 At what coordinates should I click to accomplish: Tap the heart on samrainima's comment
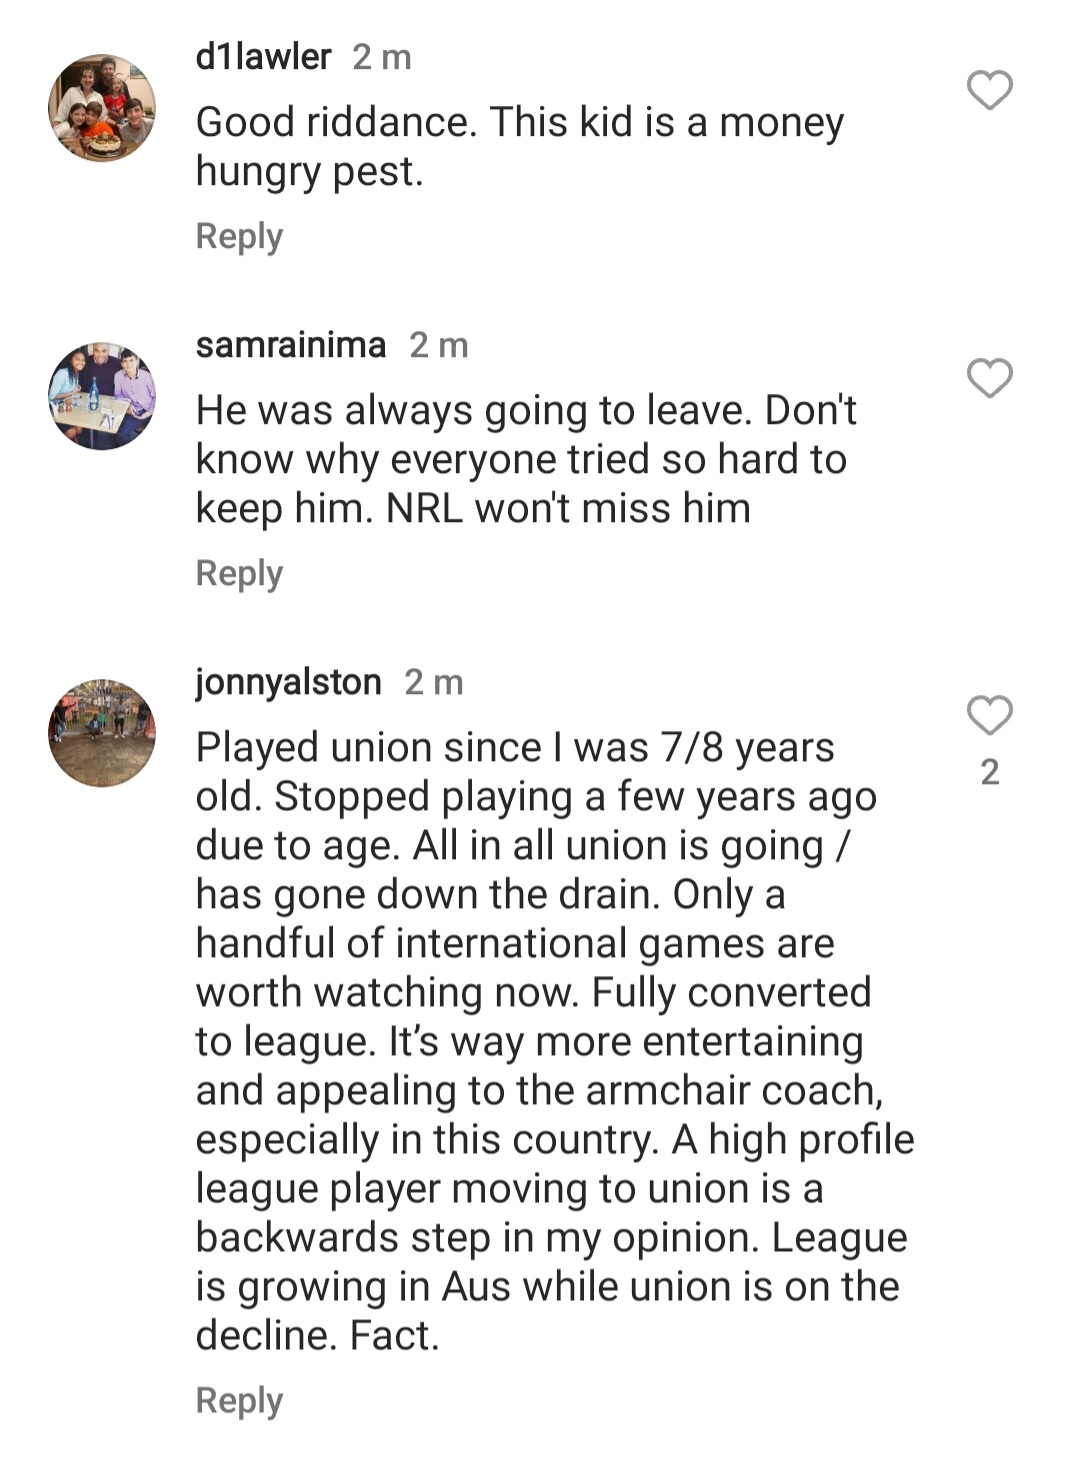pos(990,379)
